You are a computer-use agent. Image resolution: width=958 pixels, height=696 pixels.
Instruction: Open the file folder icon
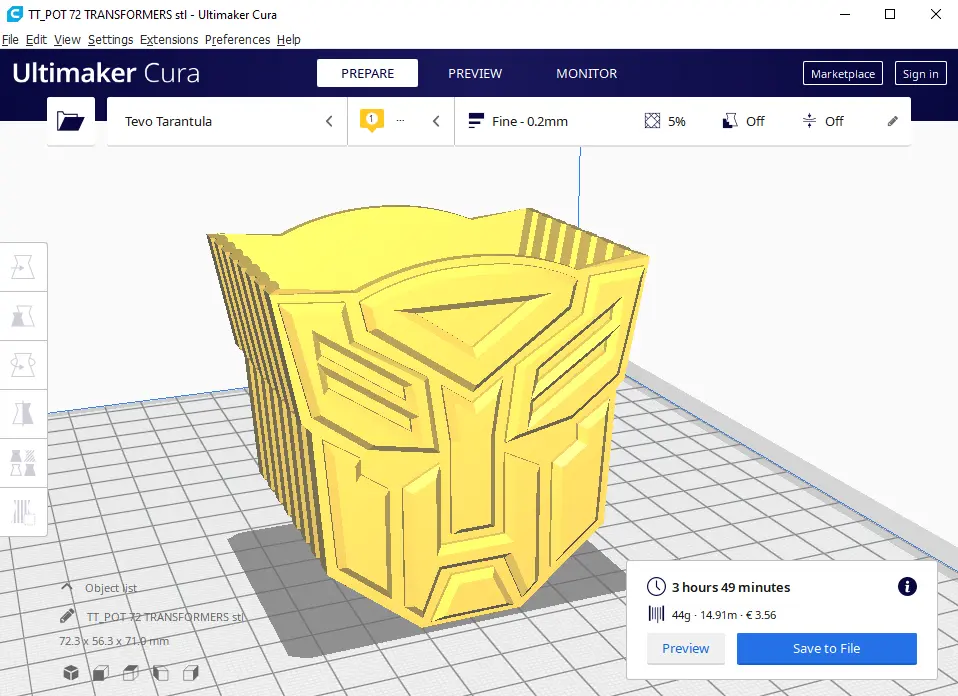point(70,121)
